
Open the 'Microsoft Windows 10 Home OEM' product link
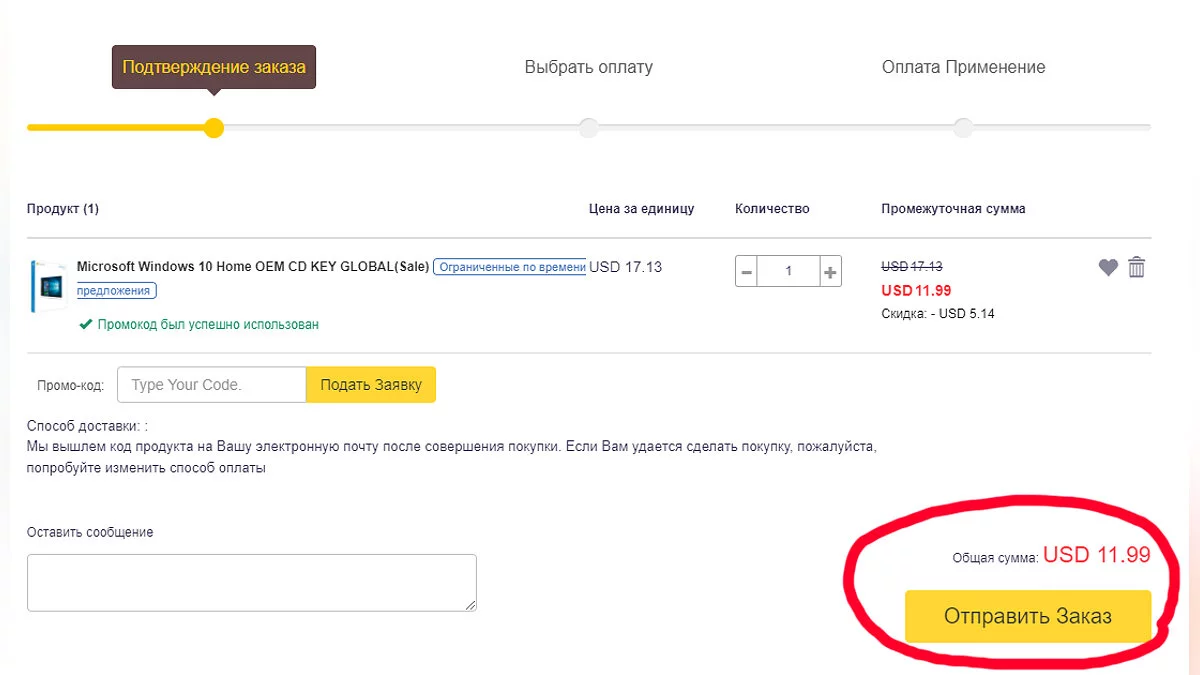[253, 267]
